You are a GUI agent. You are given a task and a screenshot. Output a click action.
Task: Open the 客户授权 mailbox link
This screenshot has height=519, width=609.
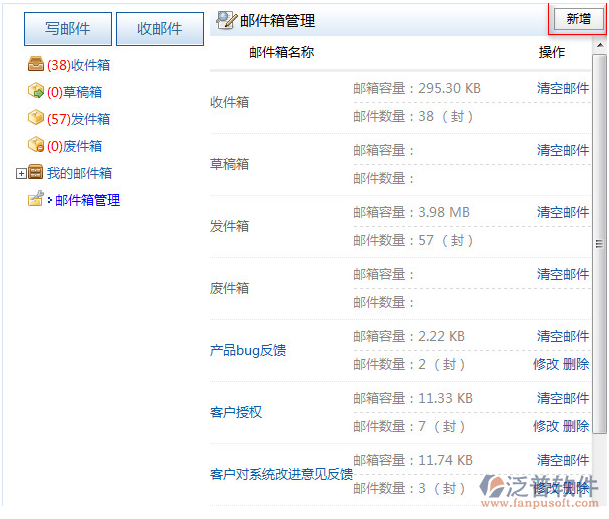pos(236,412)
